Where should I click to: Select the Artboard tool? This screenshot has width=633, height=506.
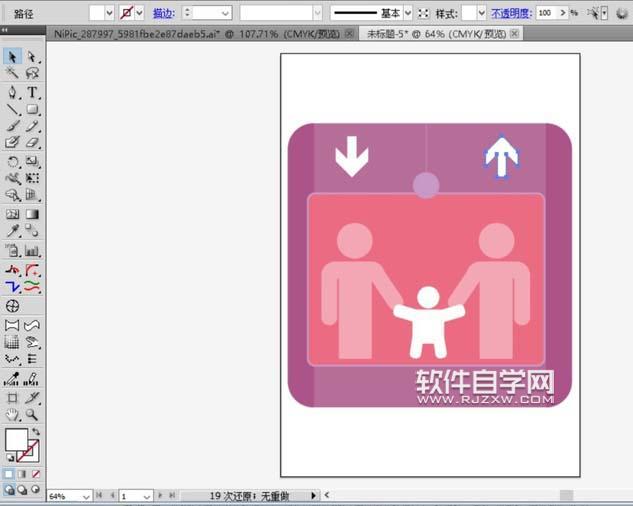(x=12, y=398)
